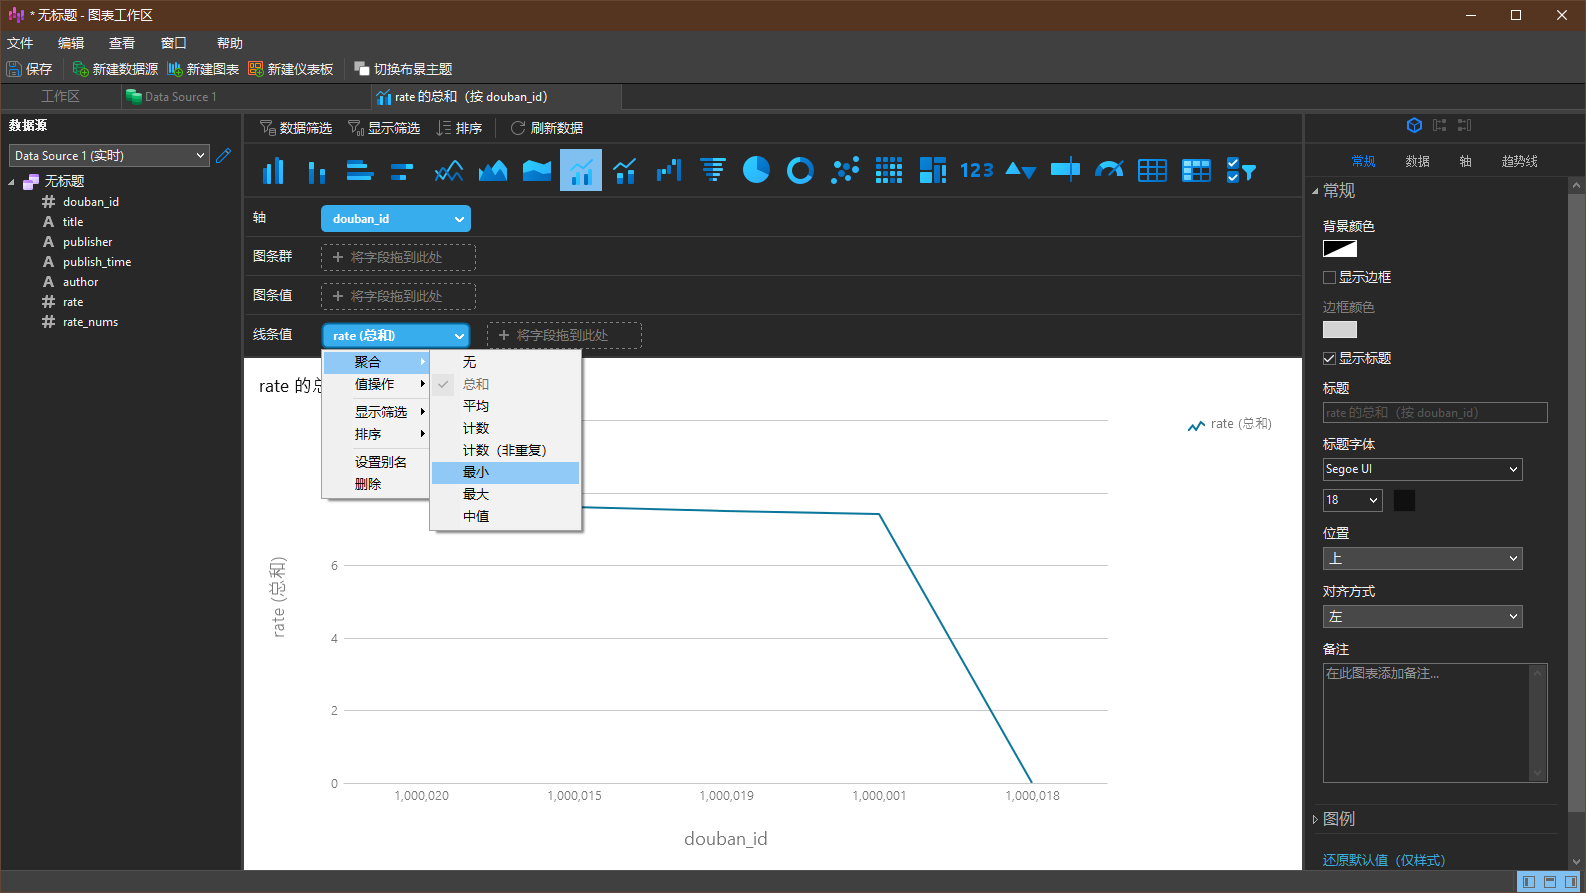Select the treemap chart icon
This screenshot has width=1586, height=893.
pyautogui.click(x=933, y=171)
